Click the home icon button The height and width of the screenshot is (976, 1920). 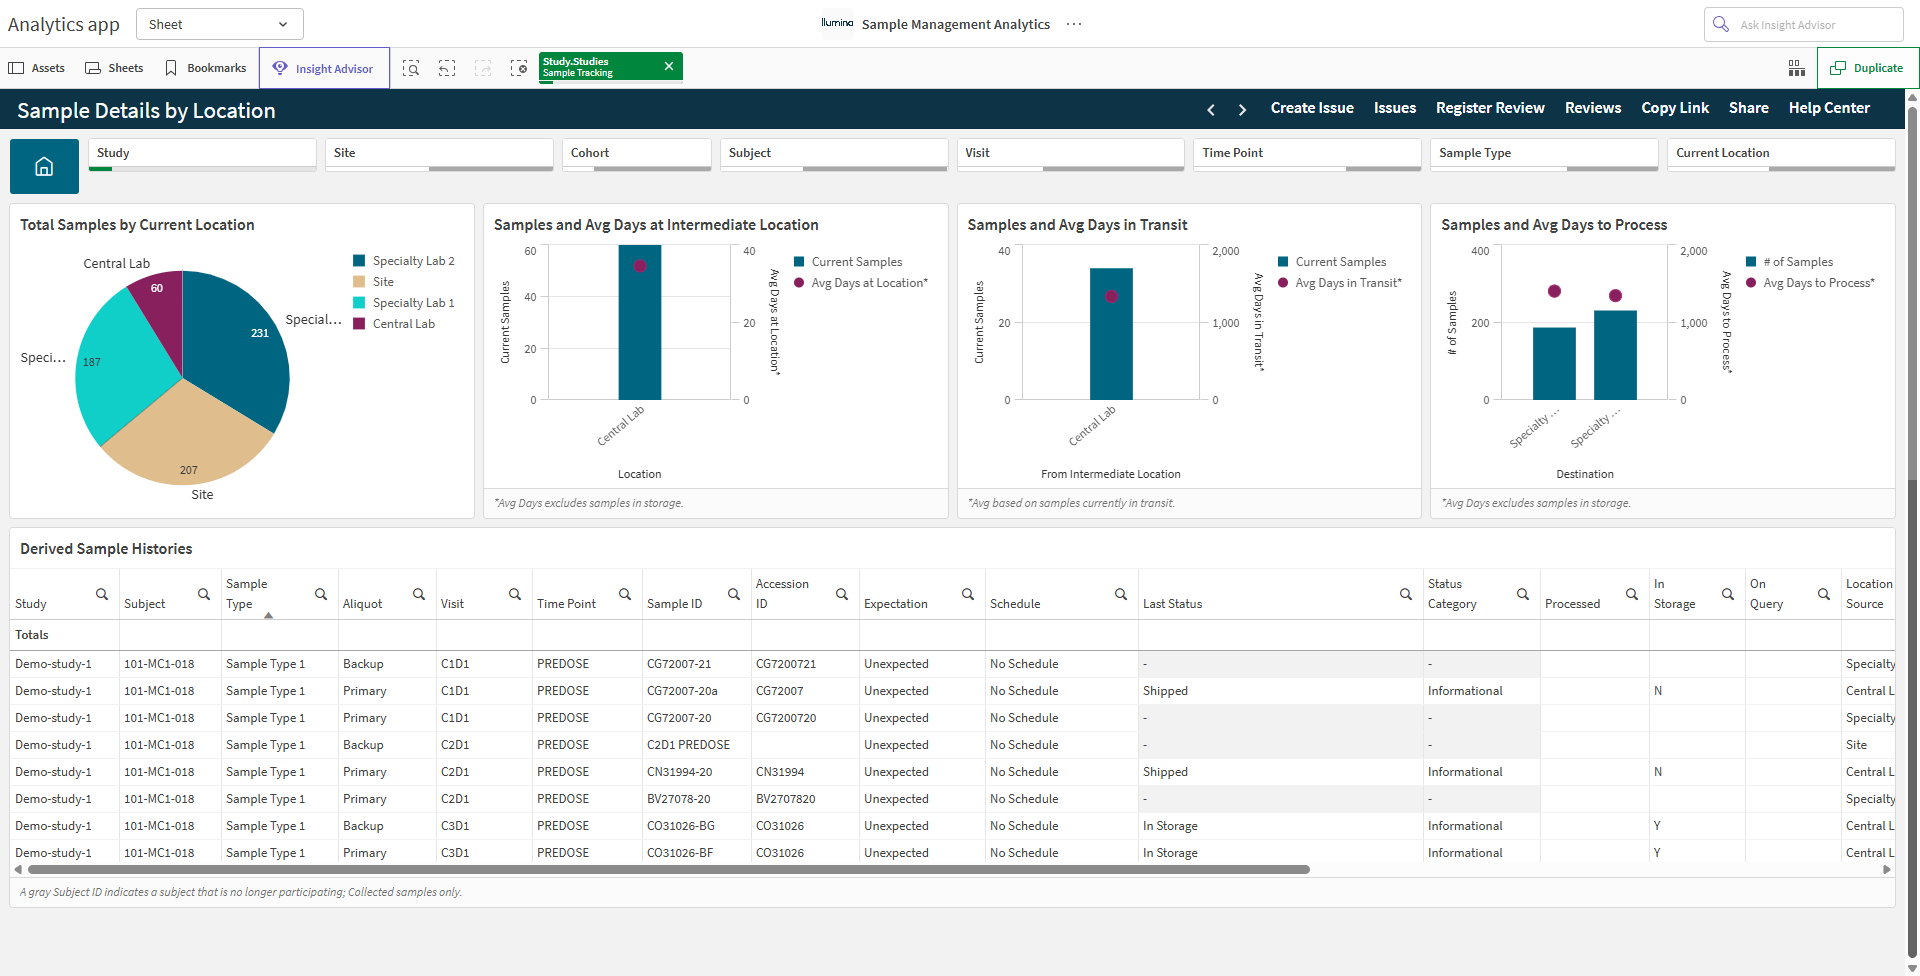[44, 166]
